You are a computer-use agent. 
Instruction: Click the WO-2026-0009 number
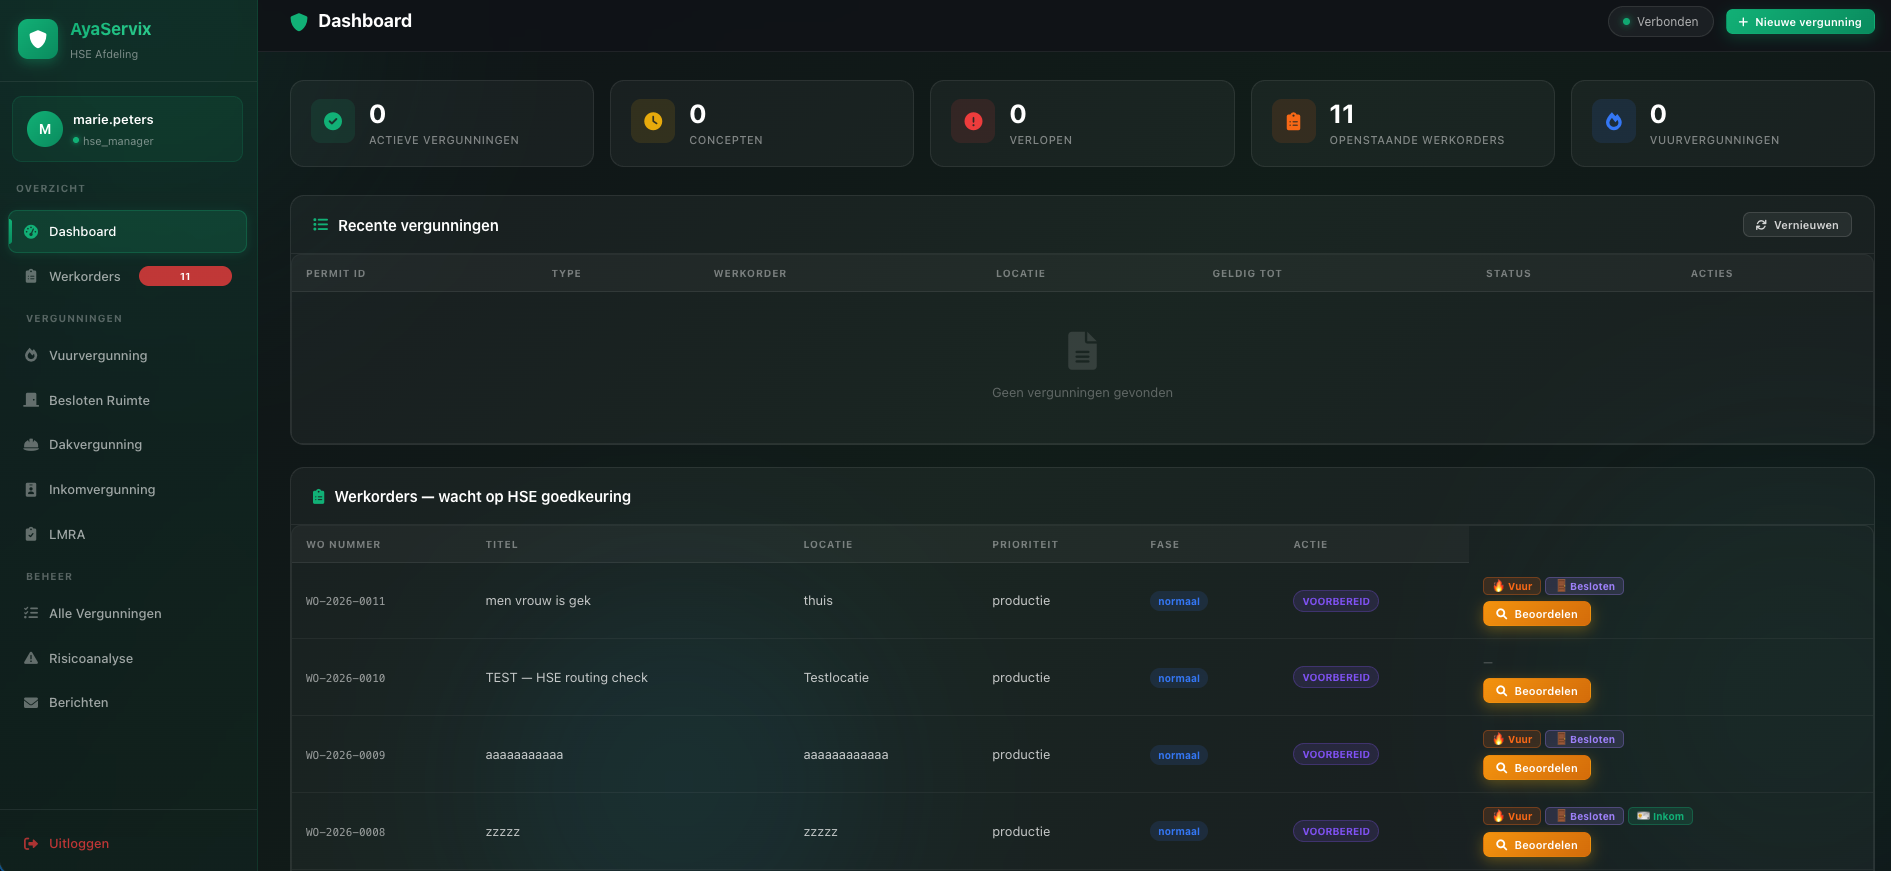[x=345, y=756]
